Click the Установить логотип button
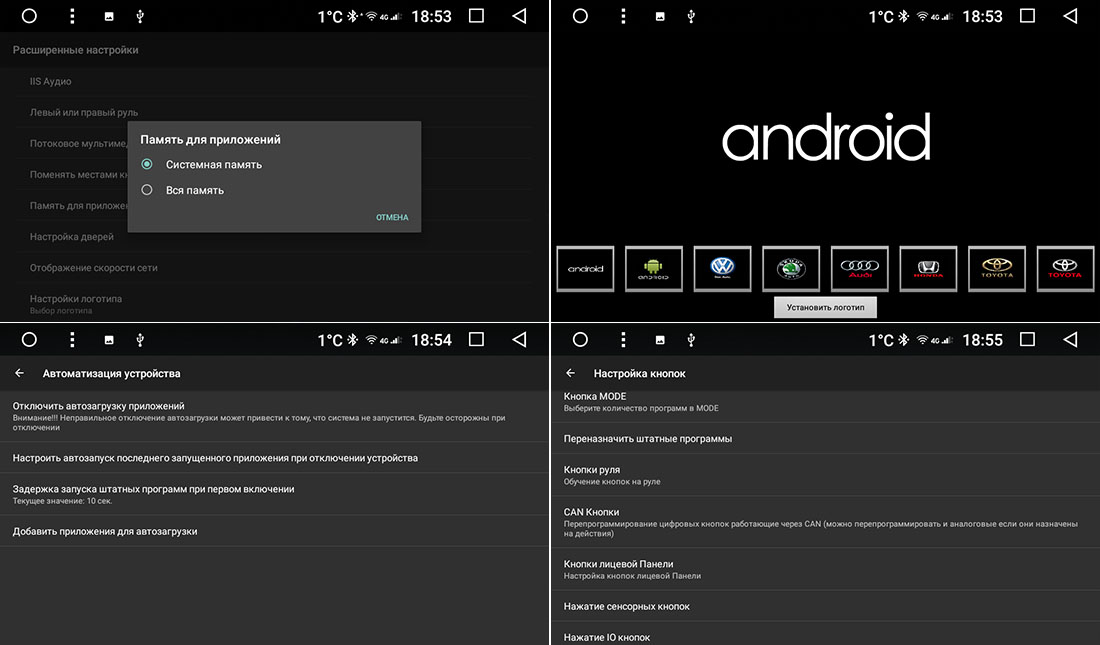 pyautogui.click(x=825, y=307)
